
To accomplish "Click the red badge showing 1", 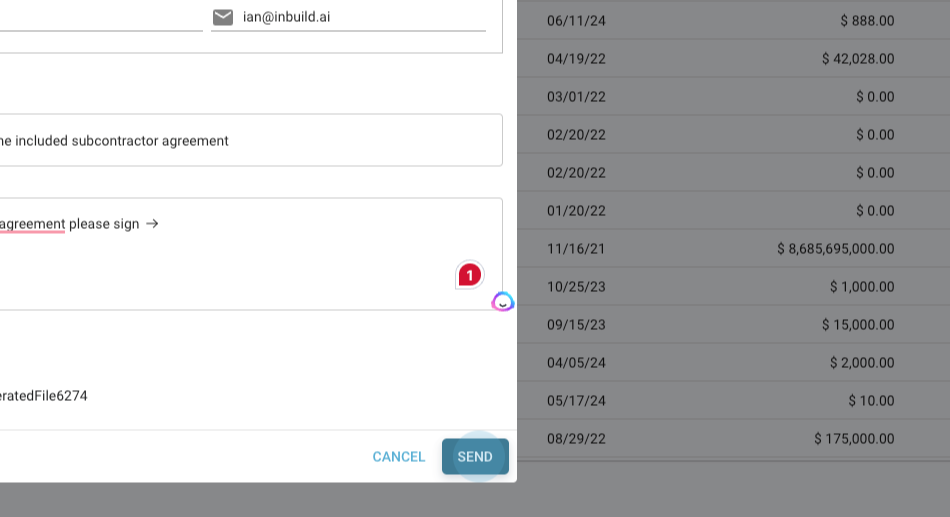I will click(x=469, y=275).
